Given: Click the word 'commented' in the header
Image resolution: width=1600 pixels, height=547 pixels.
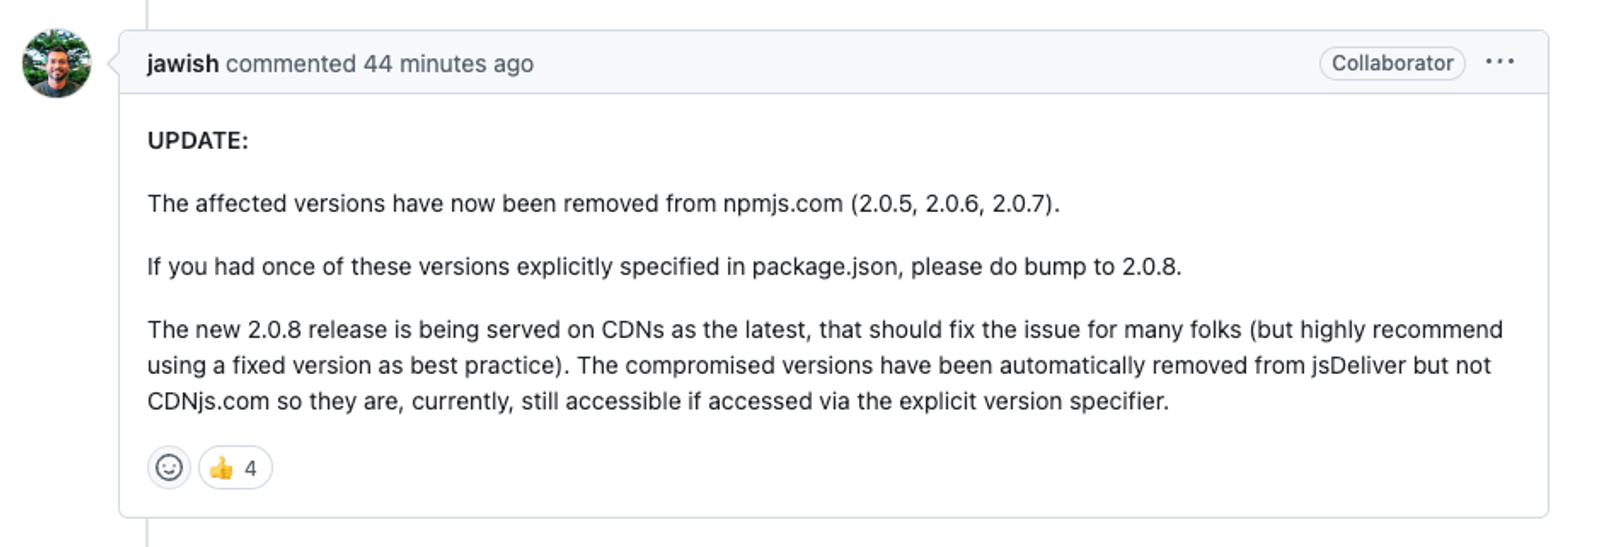Looking at the screenshot, I should tap(291, 63).
